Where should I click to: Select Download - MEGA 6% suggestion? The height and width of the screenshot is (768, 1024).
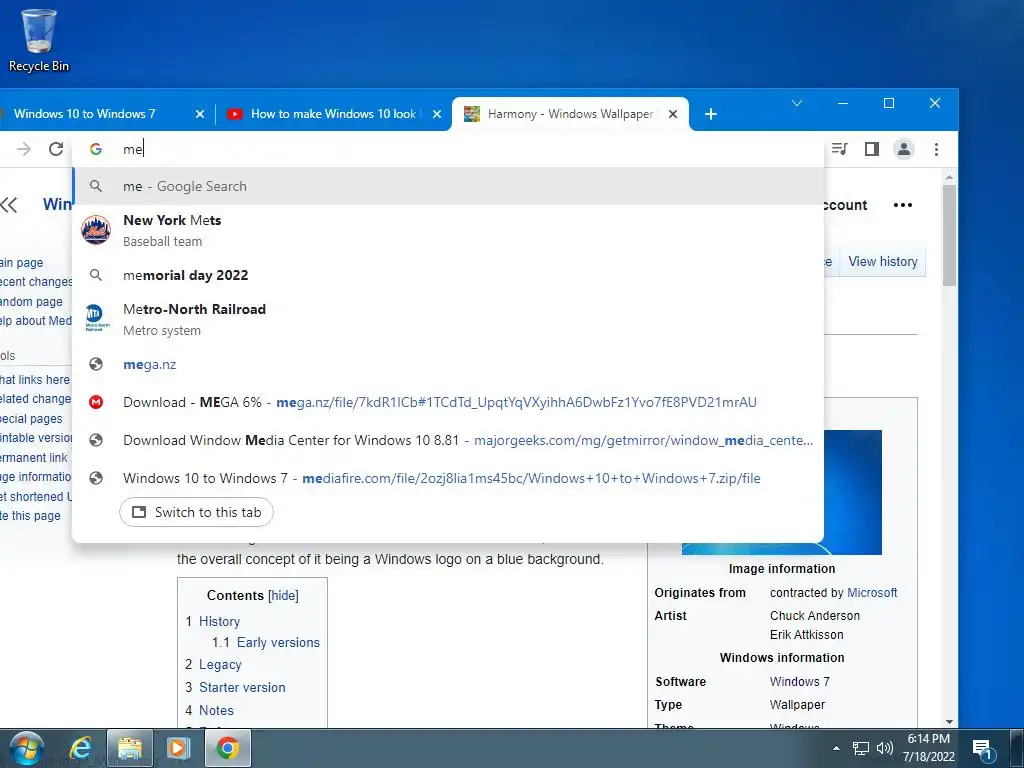coord(448,402)
